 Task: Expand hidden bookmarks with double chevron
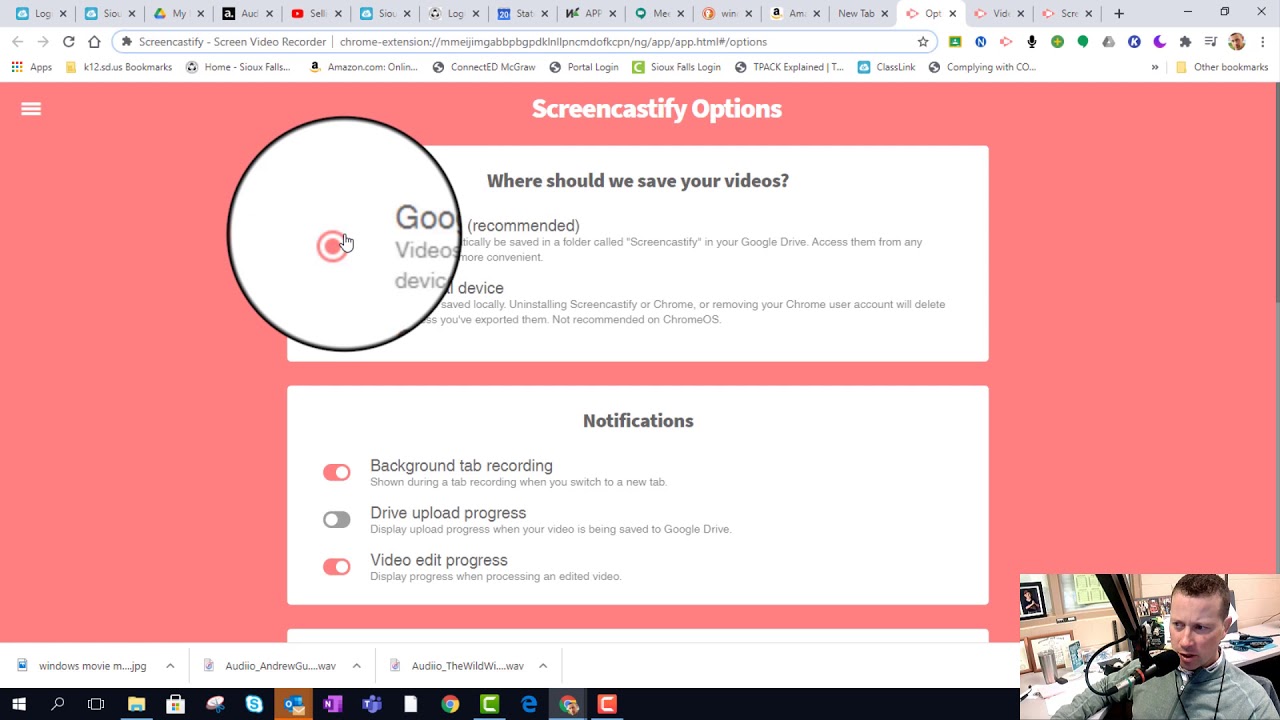pos(1155,67)
